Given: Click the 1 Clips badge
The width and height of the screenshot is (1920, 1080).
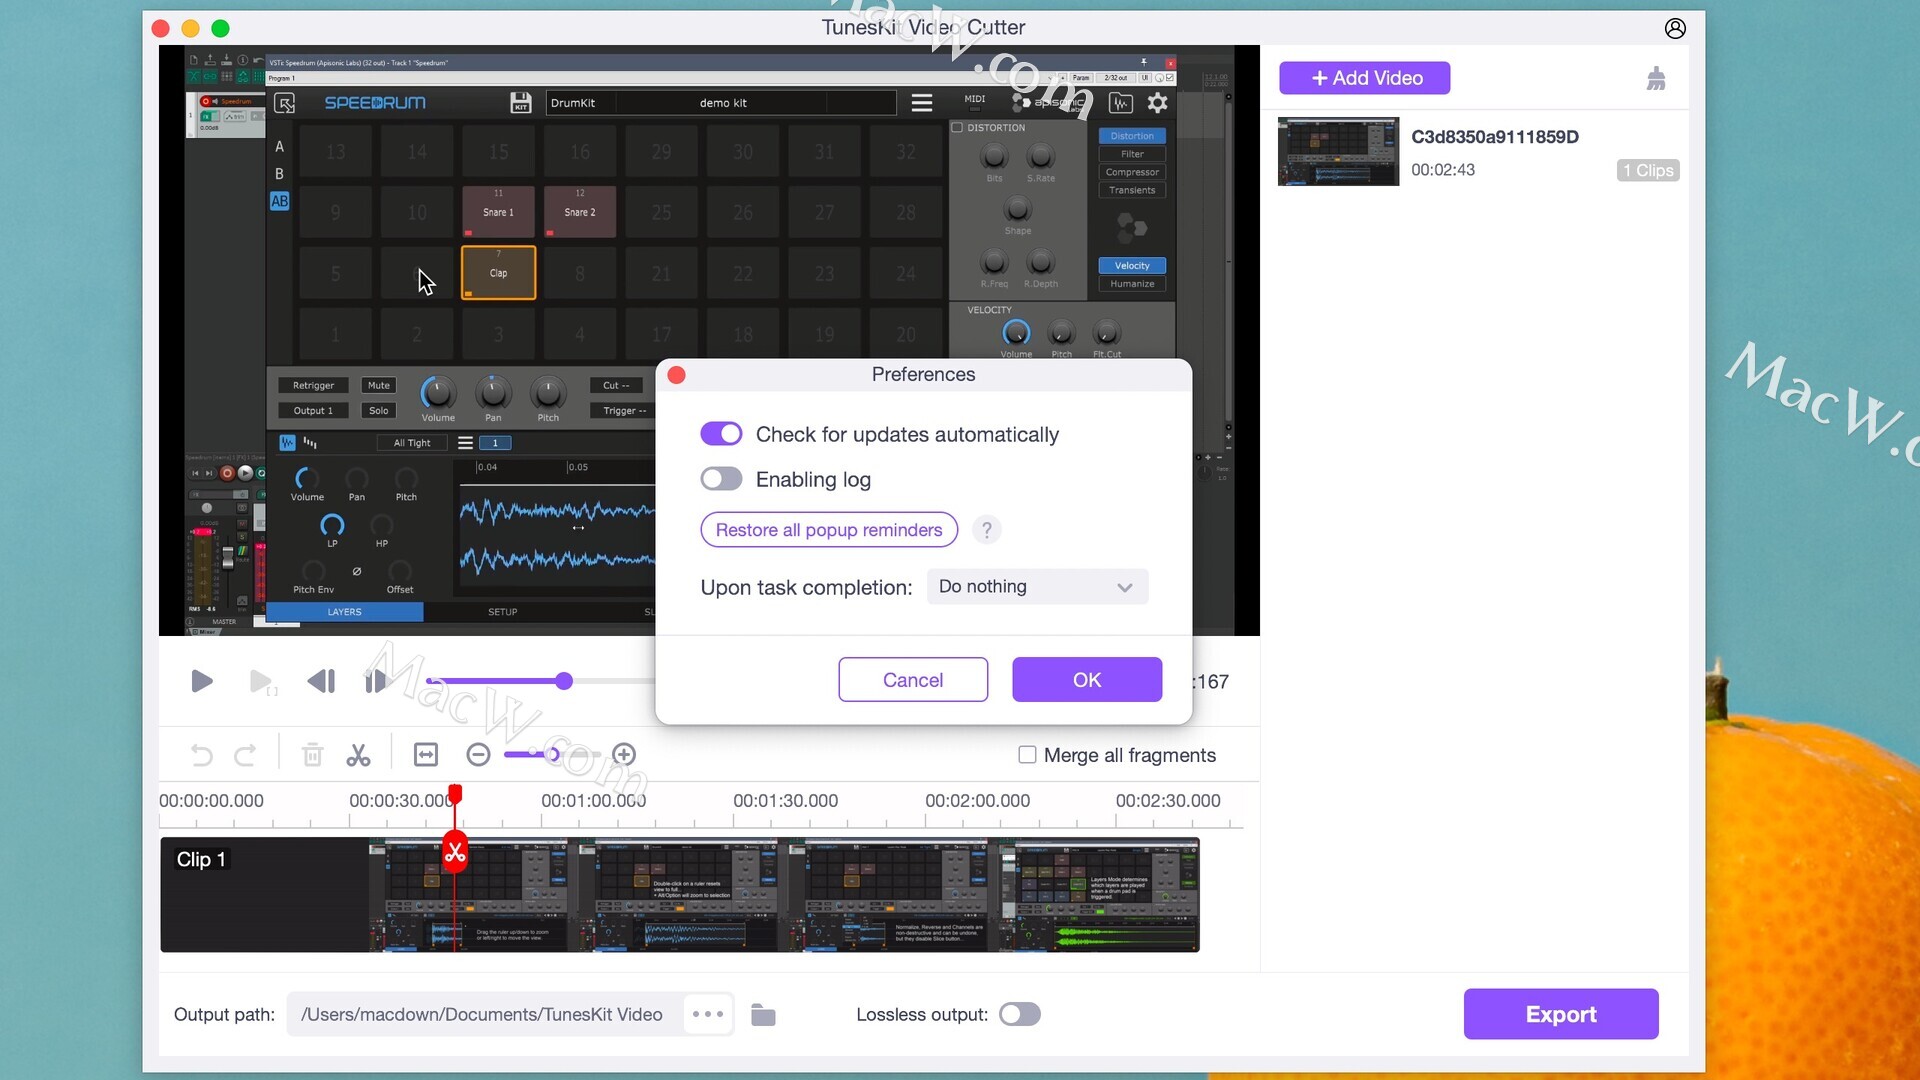Looking at the screenshot, I should [x=1648, y=171].
